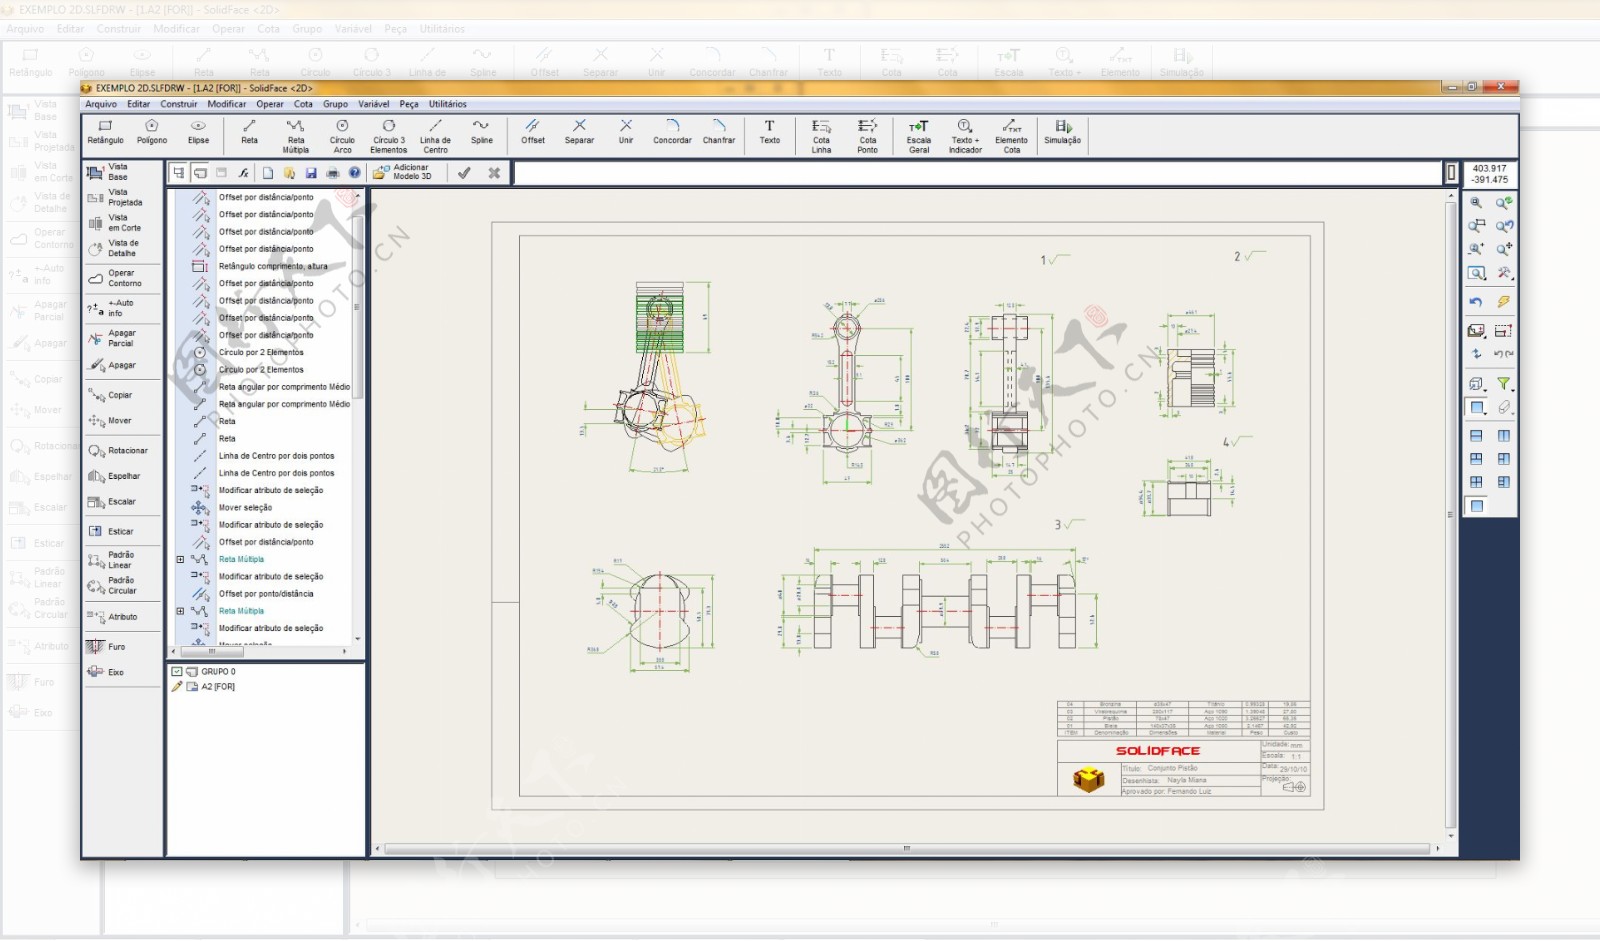Select the Polígono tool
The image size is (1600, 941).
[x=152, y=132]
